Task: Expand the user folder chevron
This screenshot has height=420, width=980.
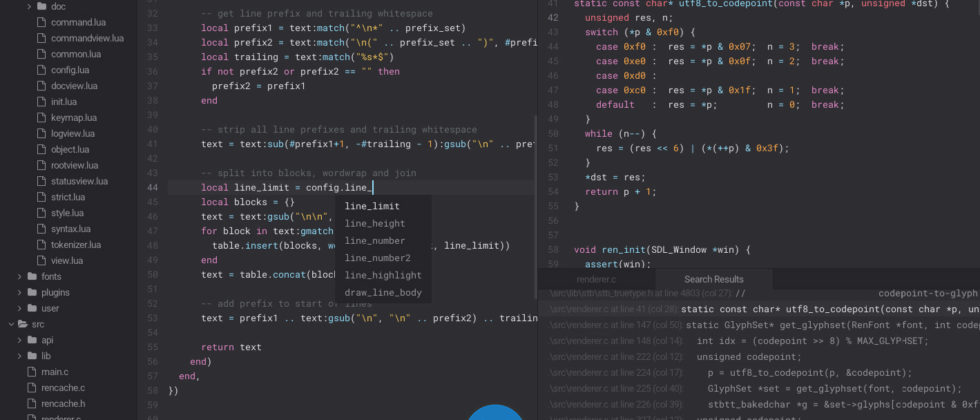Action: [x=18, y=308]
